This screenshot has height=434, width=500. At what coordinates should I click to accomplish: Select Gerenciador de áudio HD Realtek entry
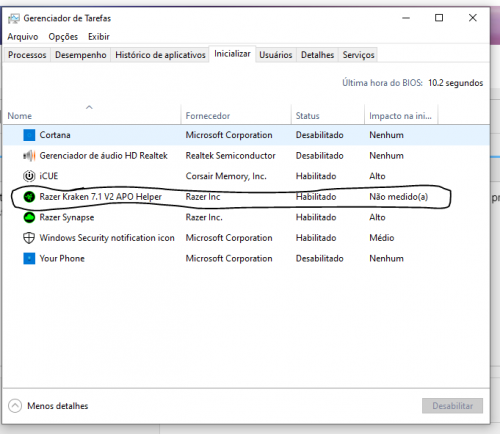[x=104, y=156]
